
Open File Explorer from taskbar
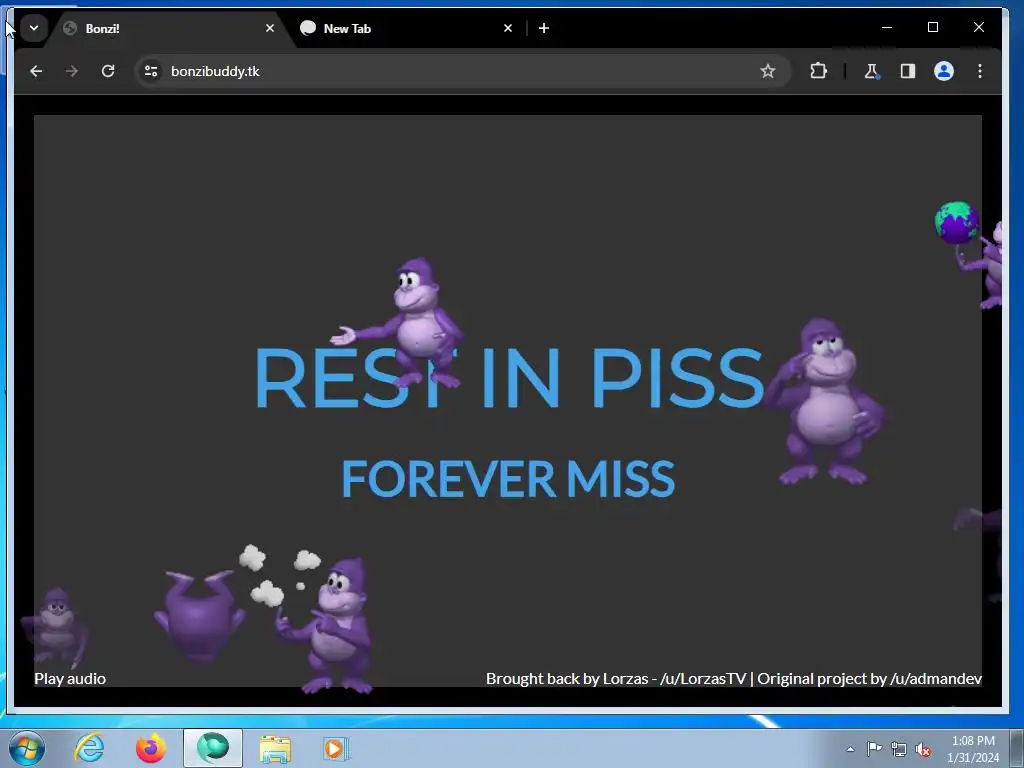[275, 748]
